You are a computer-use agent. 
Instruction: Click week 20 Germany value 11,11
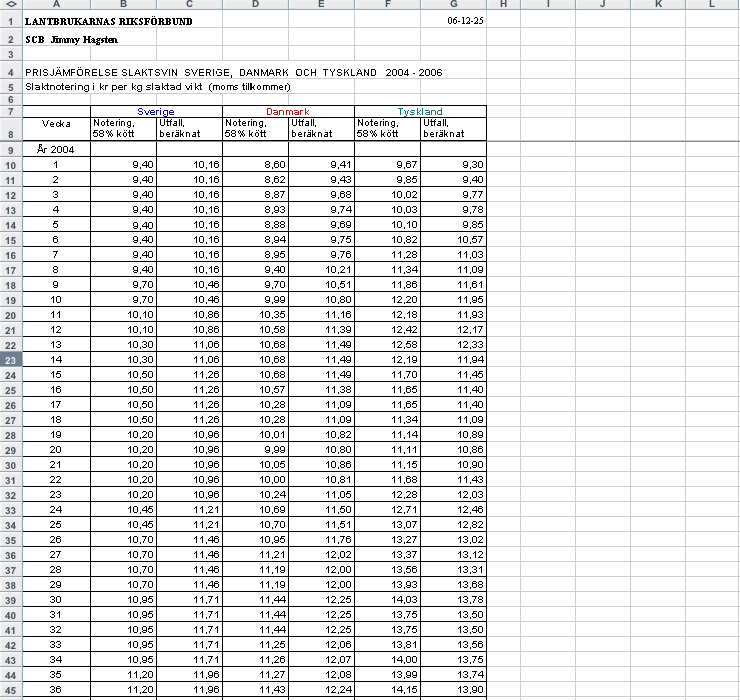click(387, 450)
